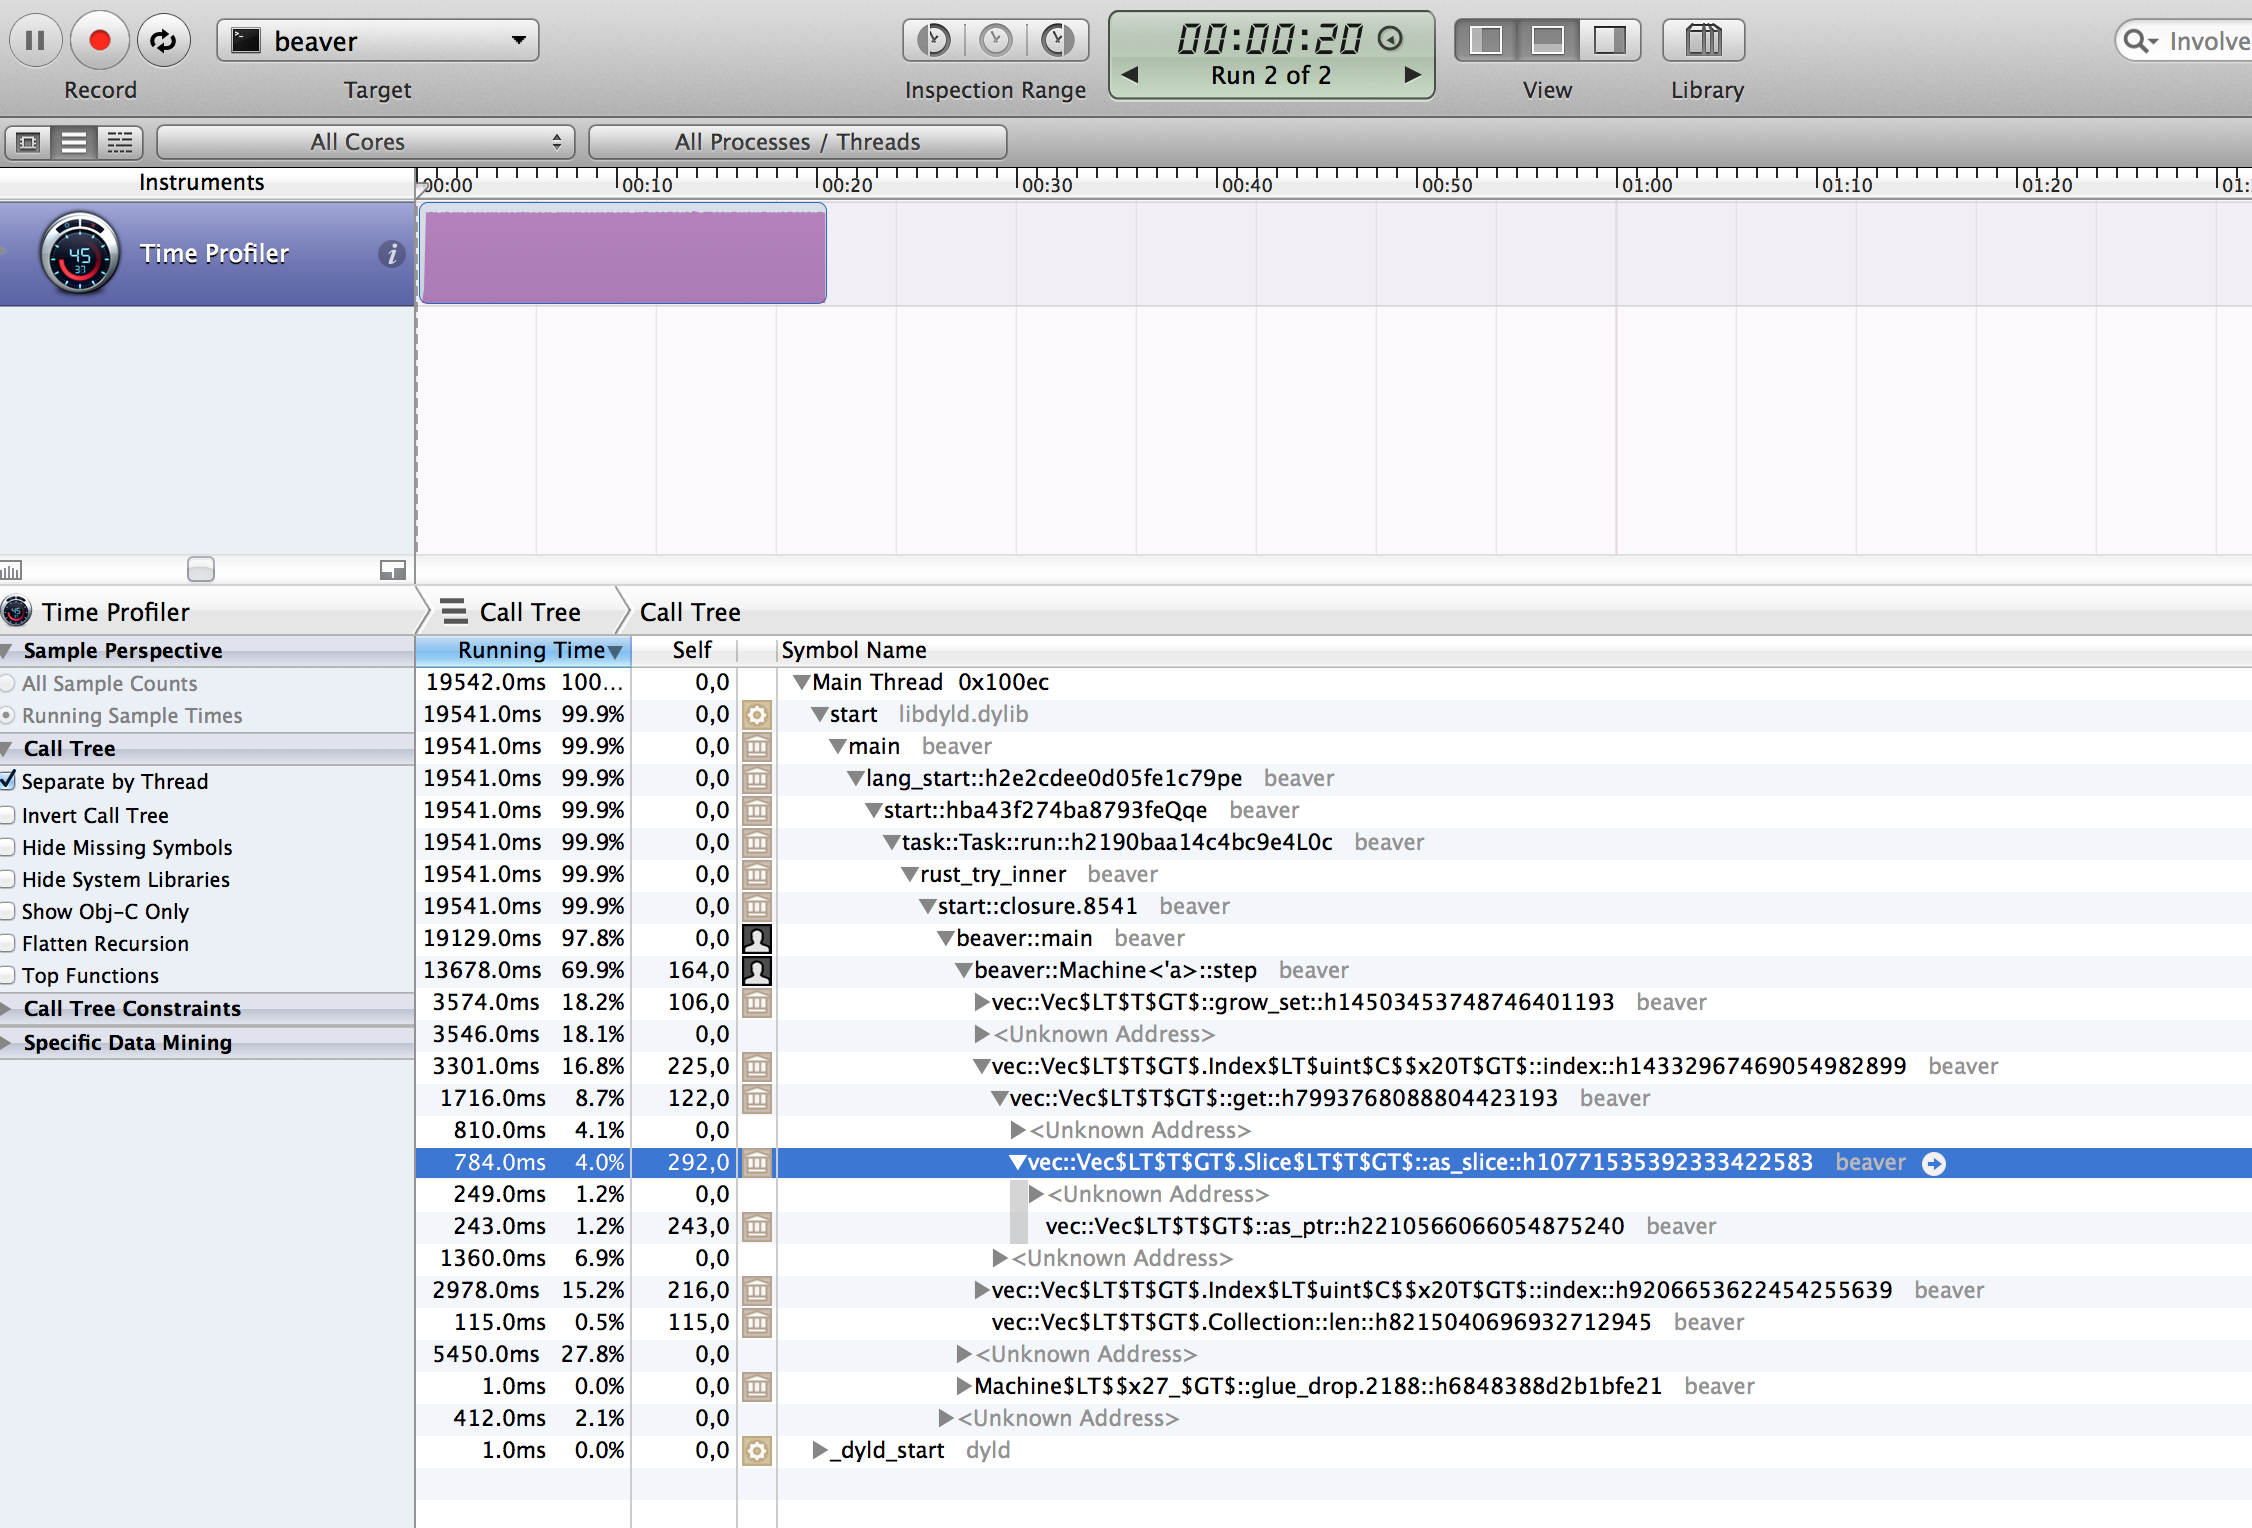Screen dimensions: 2252x1528
Task: Open the beaver Target dropdown
Action: (378, 41)
